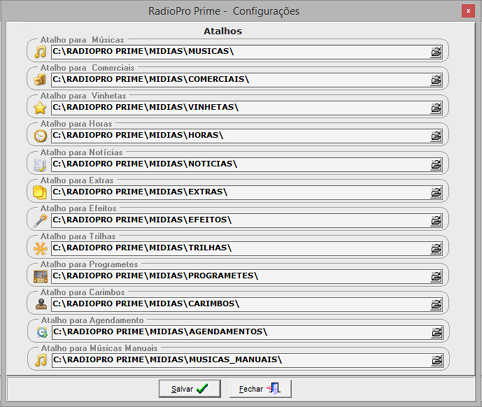Browse folder for Comerciais shortcut
The width and height of the screenshot is (482, 407).
pyautogui.click(x=436, y=80)
